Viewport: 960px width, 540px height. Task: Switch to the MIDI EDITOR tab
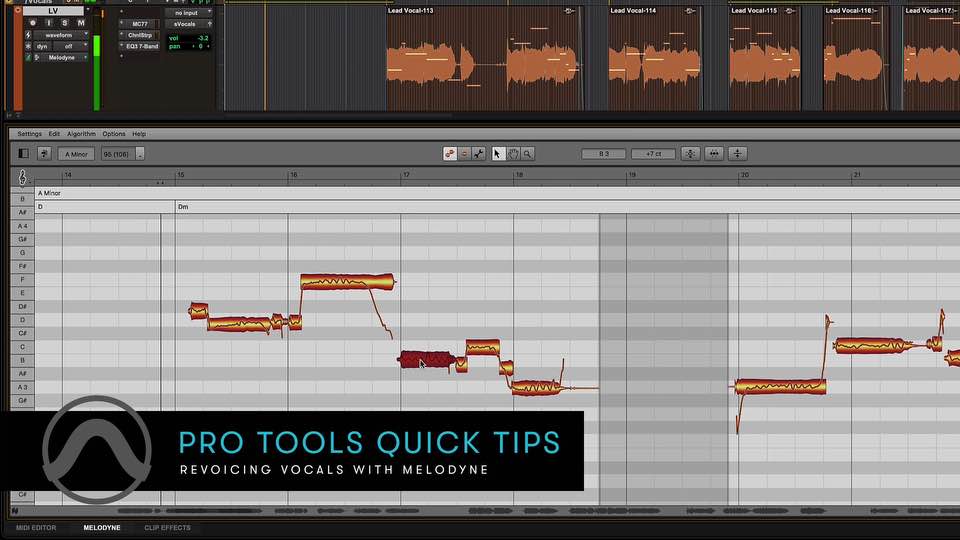coord(36,528)
